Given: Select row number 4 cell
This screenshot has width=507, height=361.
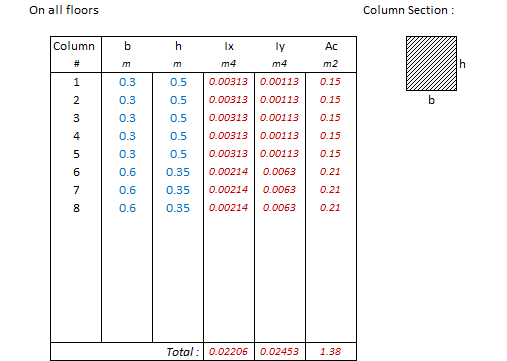Looking at the screenshot, I should coord(76,136).
